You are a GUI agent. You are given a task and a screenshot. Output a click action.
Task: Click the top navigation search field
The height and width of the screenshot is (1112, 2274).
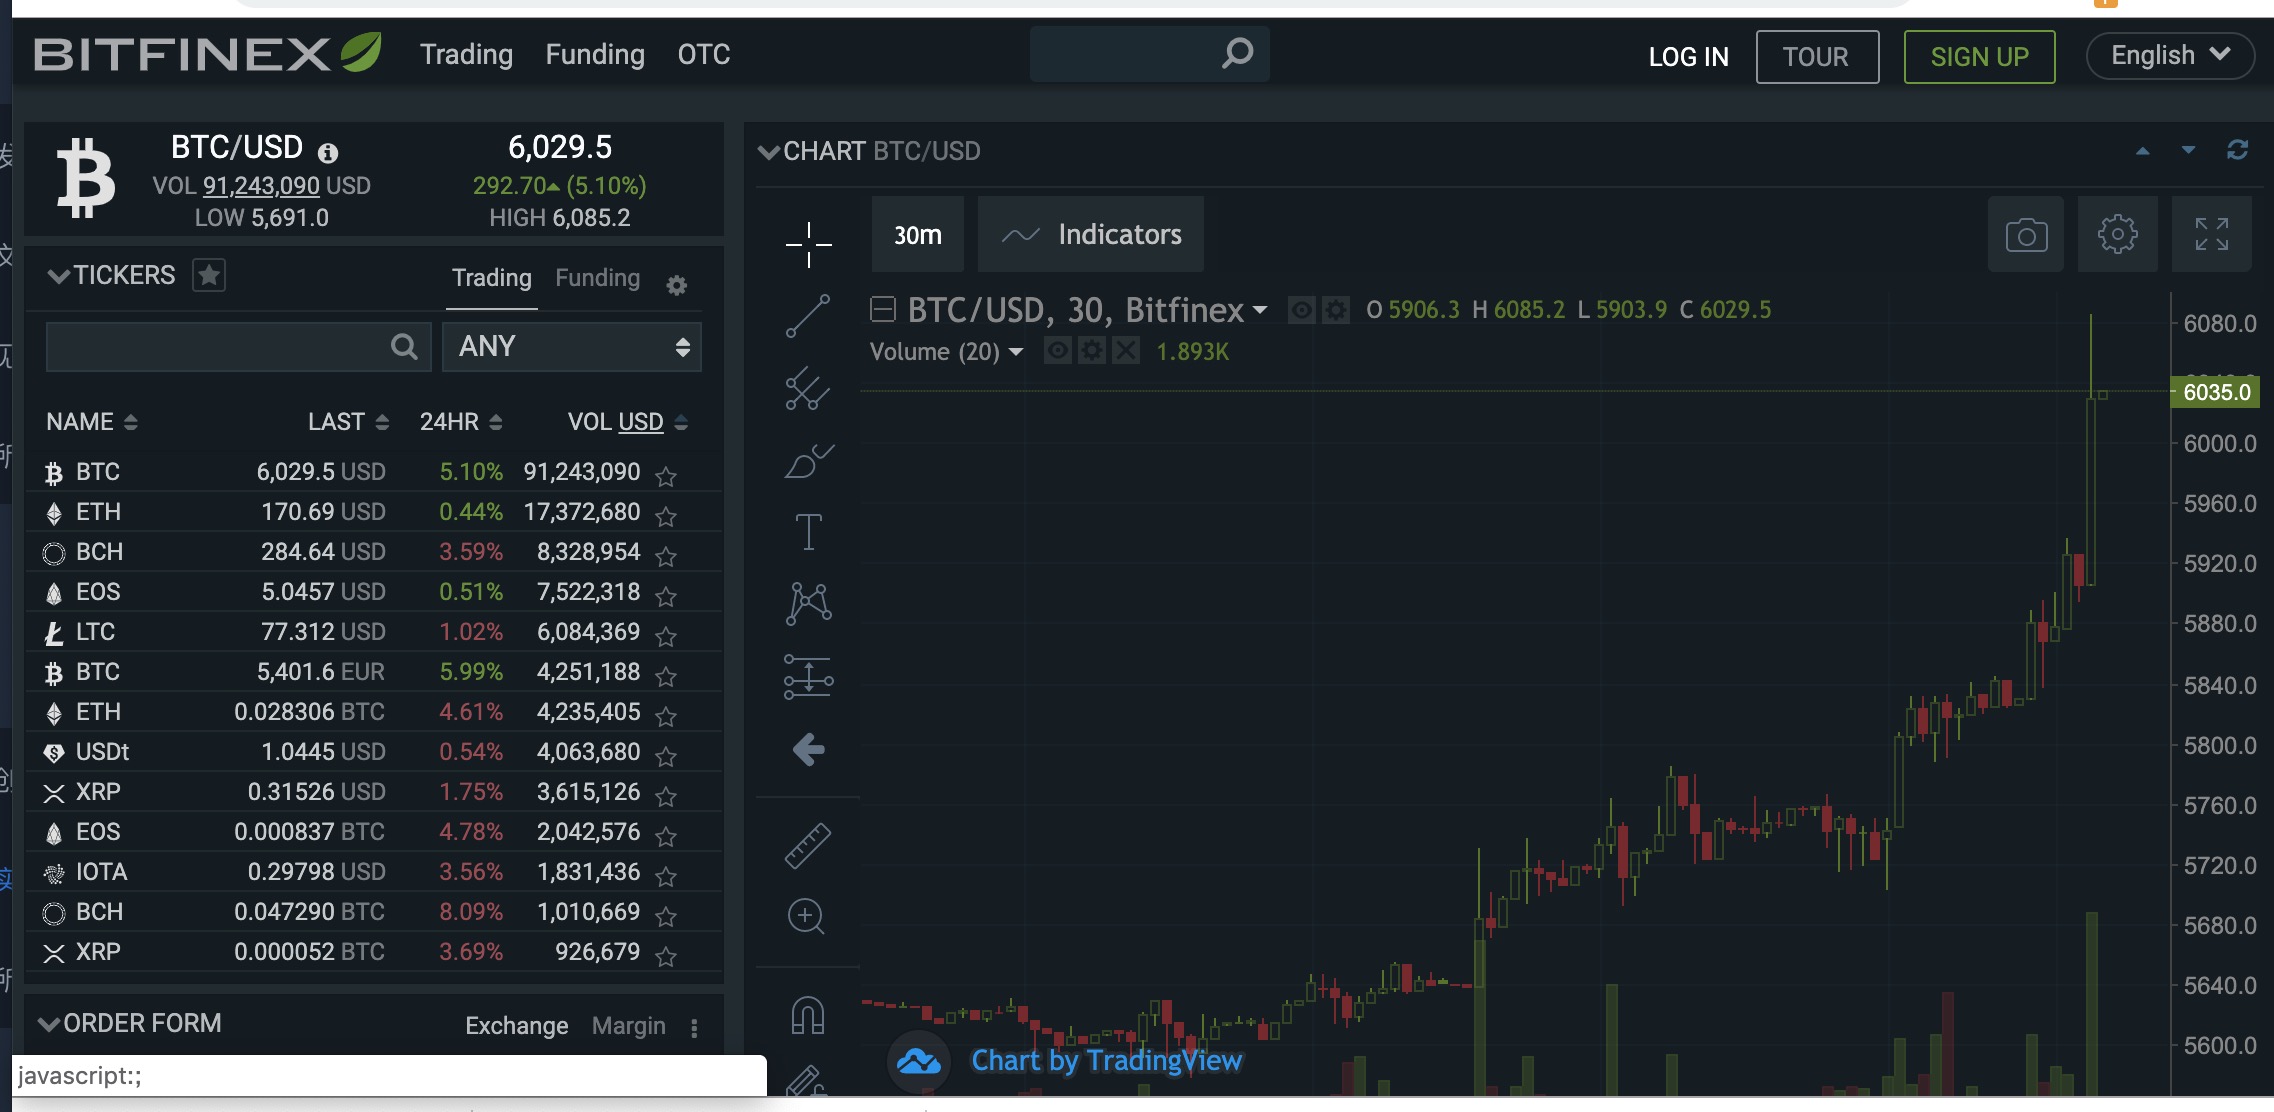pyautogui.click(x=1150, y=54)
